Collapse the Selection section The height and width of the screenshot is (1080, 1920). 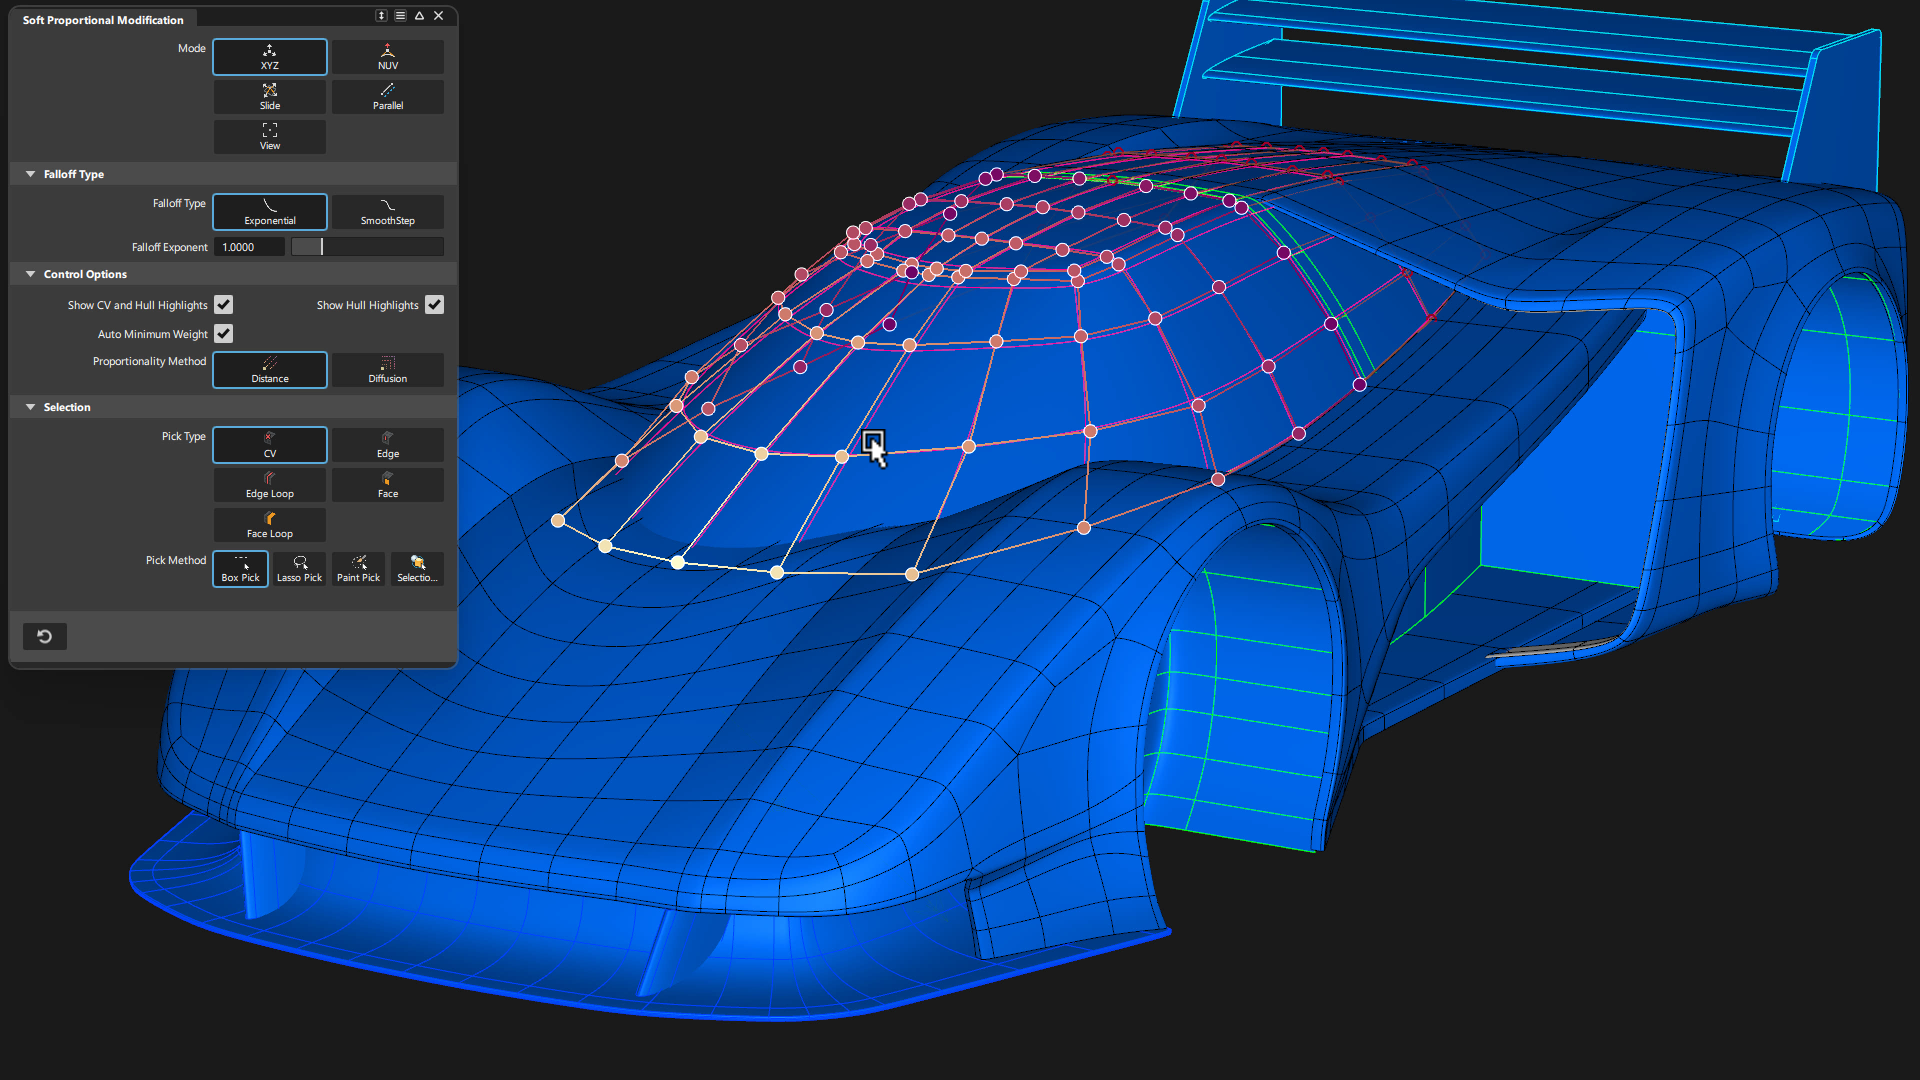point(31,407)
